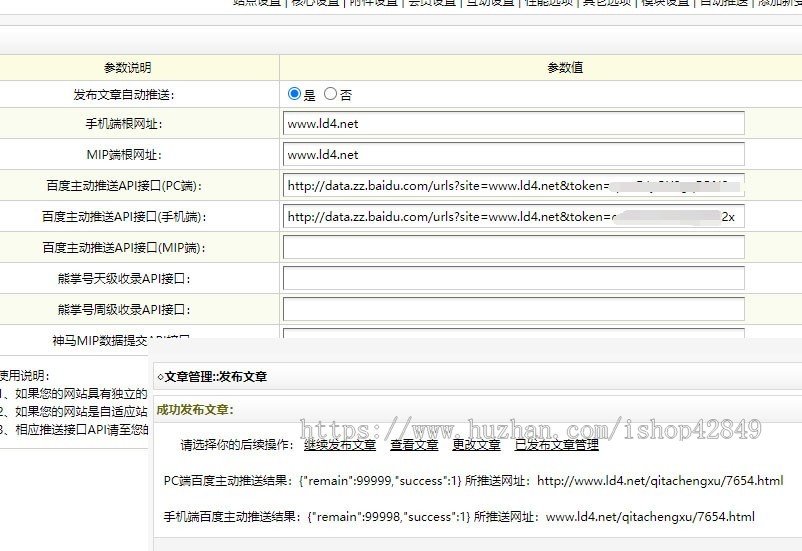Click the 百度主动推送API接口(MIP端) label
The image size is (802, 551).
click(x=124, y=248)
